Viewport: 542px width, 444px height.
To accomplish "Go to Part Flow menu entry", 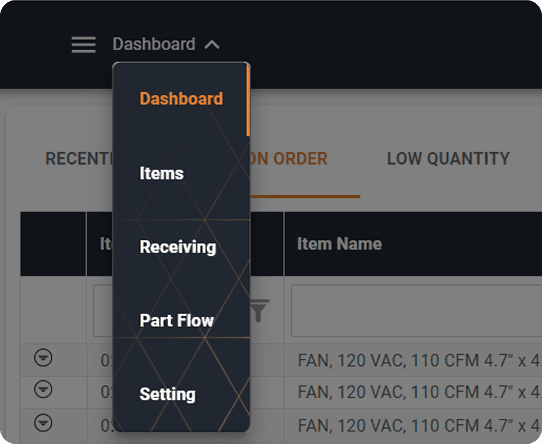I will tap(177, 321).
